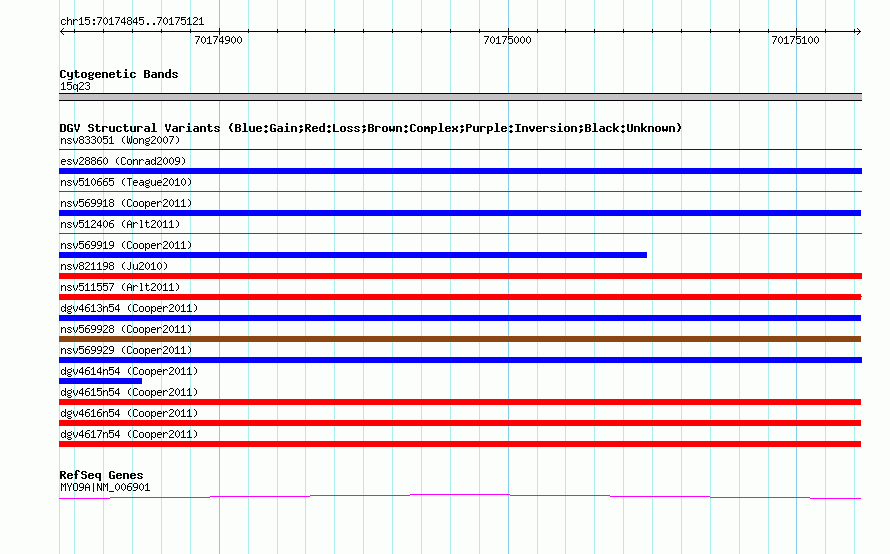This screenshot has height=554, width=890.
Task: Click the short blue dgv4614n54 bar
Action: tap(100, 381)
